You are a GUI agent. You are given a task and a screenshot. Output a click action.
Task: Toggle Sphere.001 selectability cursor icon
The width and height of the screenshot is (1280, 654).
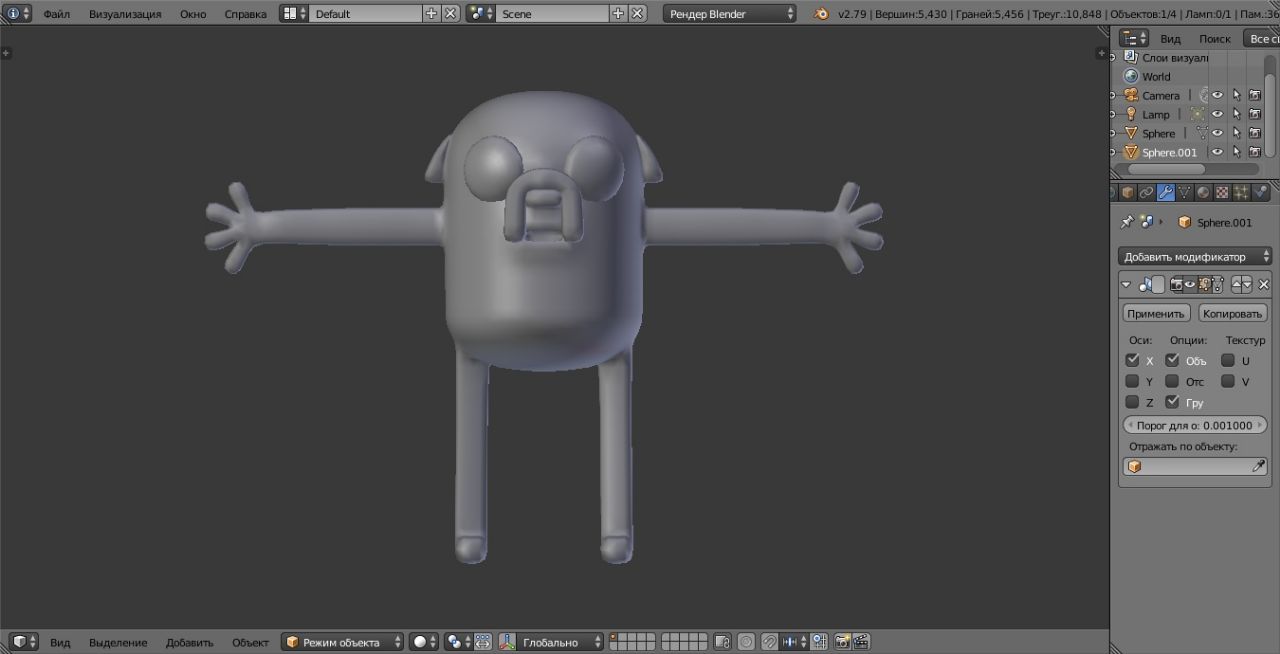pyautogui.click(x=1236, y=152)
